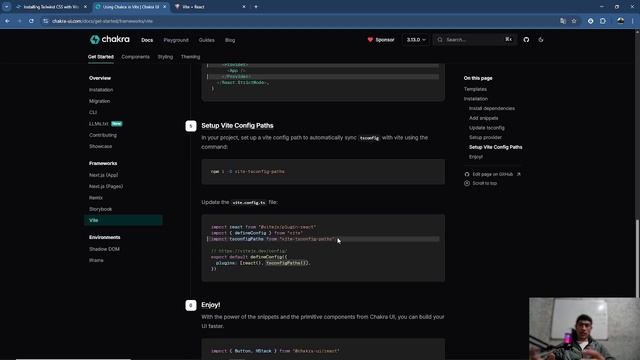Open Shadow DOM environment page
Image resolution: width=640 pixels, height=360 pixels.
point(104,249)
